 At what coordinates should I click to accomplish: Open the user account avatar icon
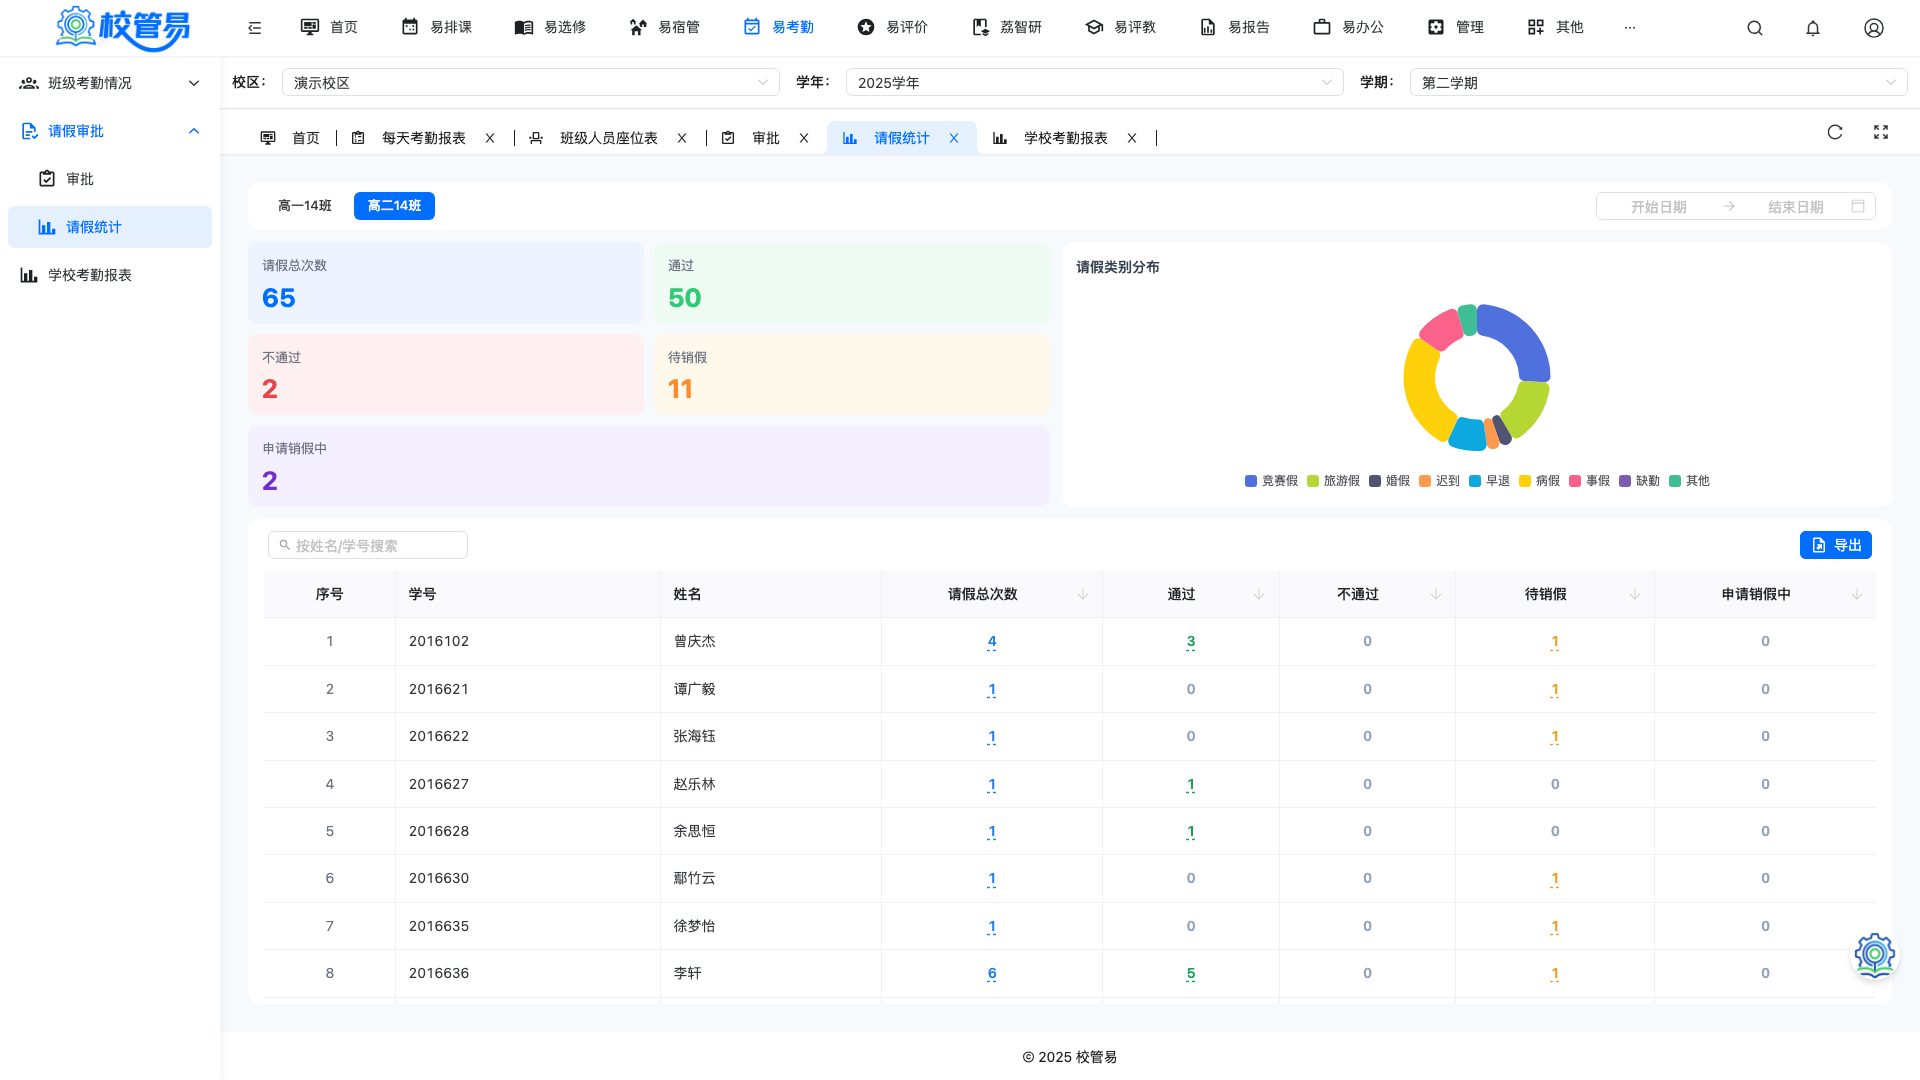tap(1874, 28)
